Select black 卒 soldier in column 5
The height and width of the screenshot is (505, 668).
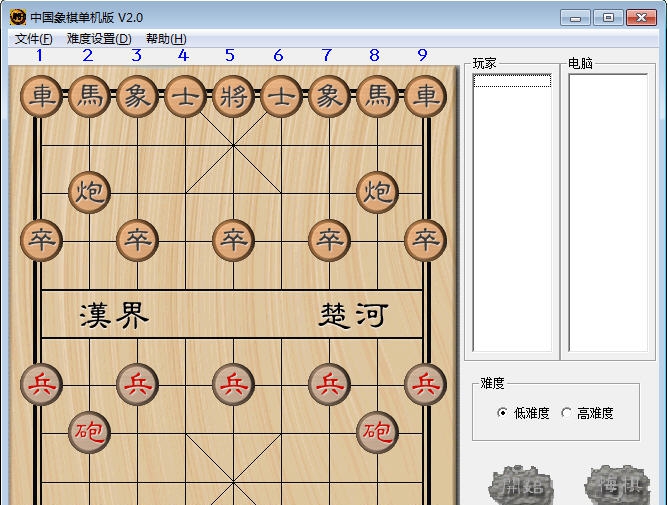tap(233, 240)
